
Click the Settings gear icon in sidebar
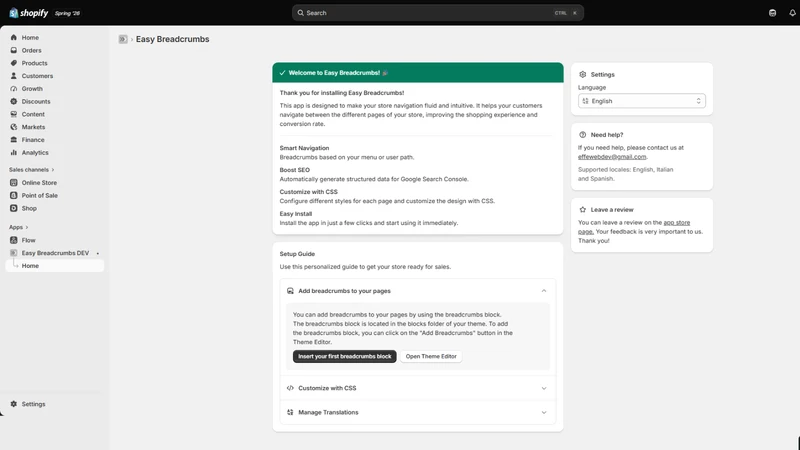tap(14, 404)
